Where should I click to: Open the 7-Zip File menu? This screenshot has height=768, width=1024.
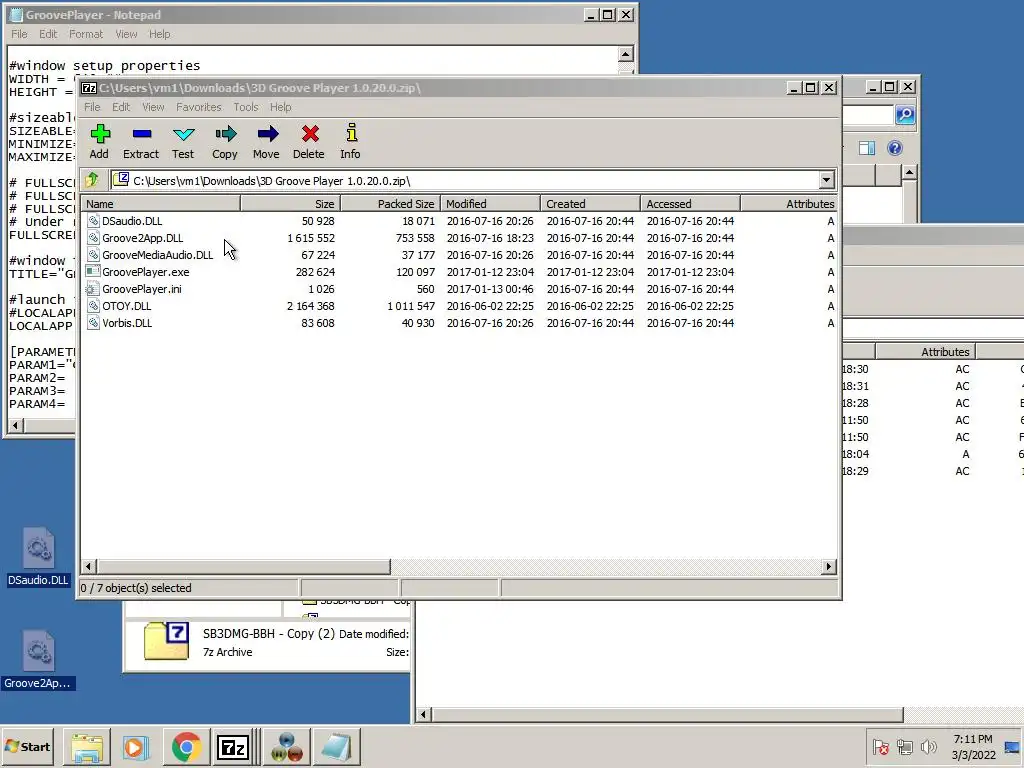(92, 107)
